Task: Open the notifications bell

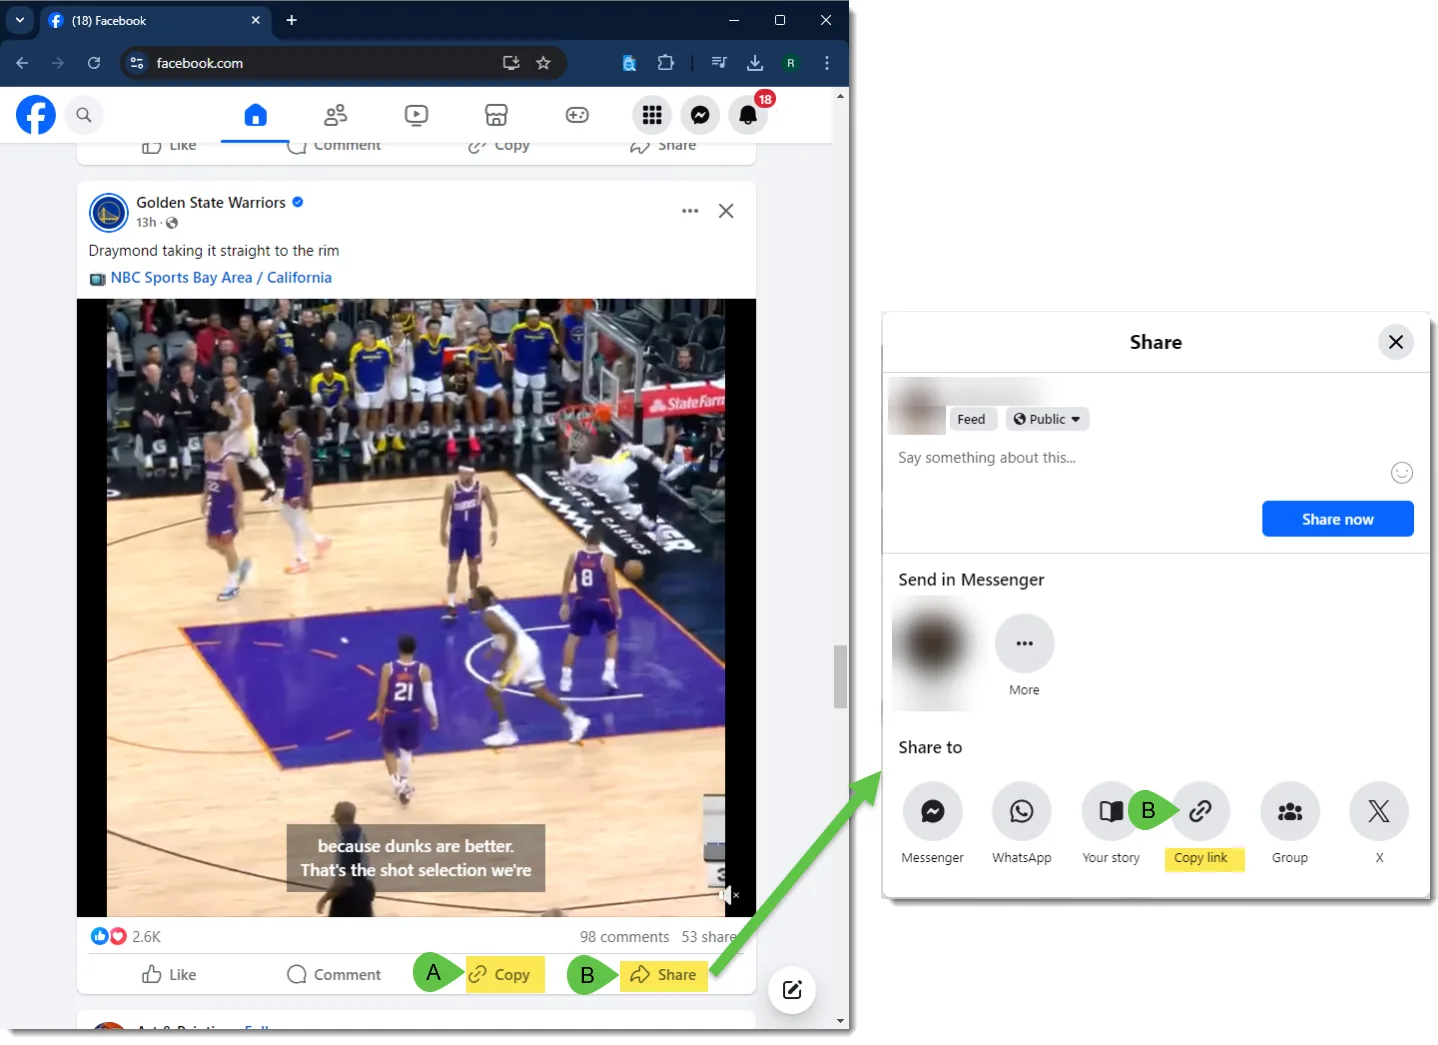Action: [748, 115]
